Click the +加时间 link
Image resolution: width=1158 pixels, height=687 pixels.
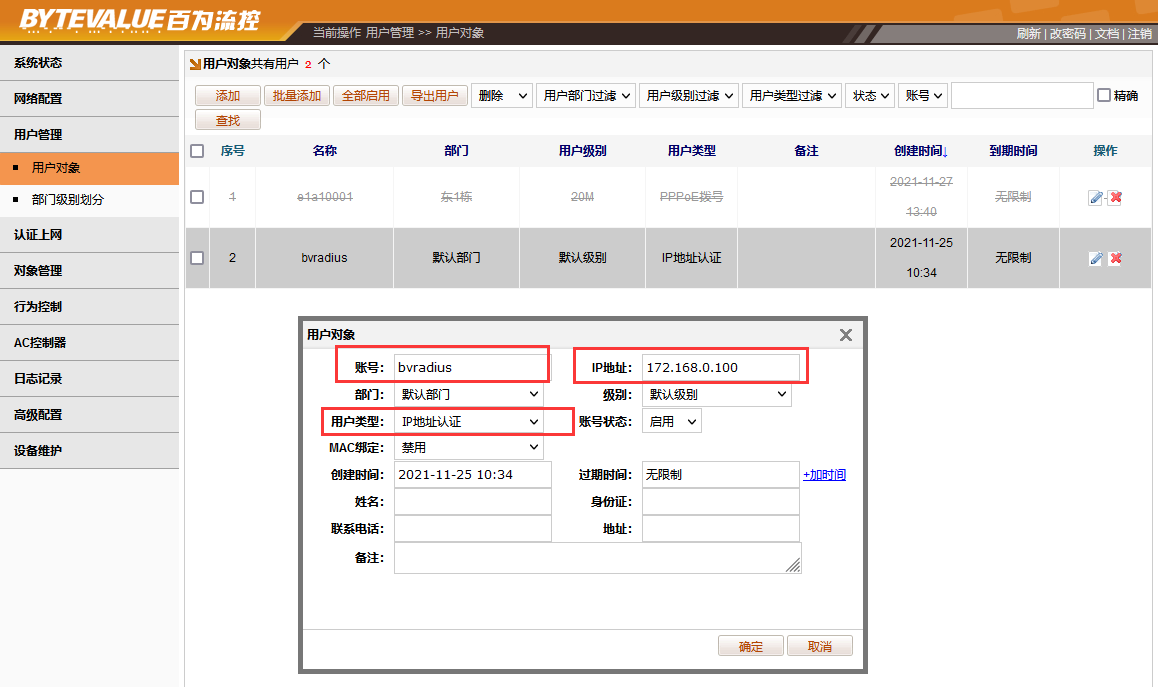[x=824, y=475]
